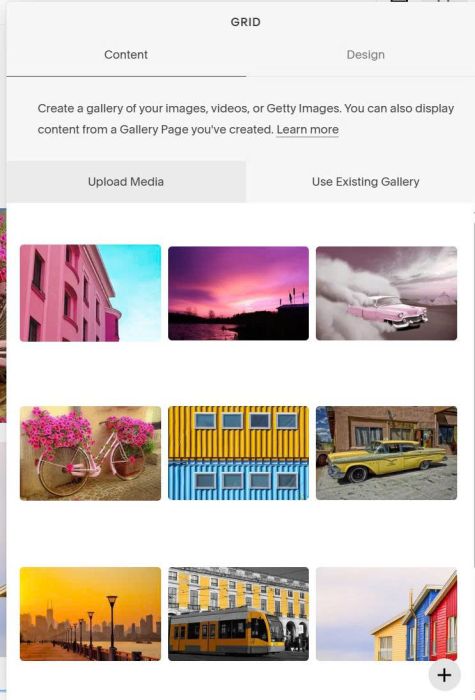Choose the Use Existing Gallery option
Image resolution: width=475 pixels, height=700 pixels.
click(365, 182)
